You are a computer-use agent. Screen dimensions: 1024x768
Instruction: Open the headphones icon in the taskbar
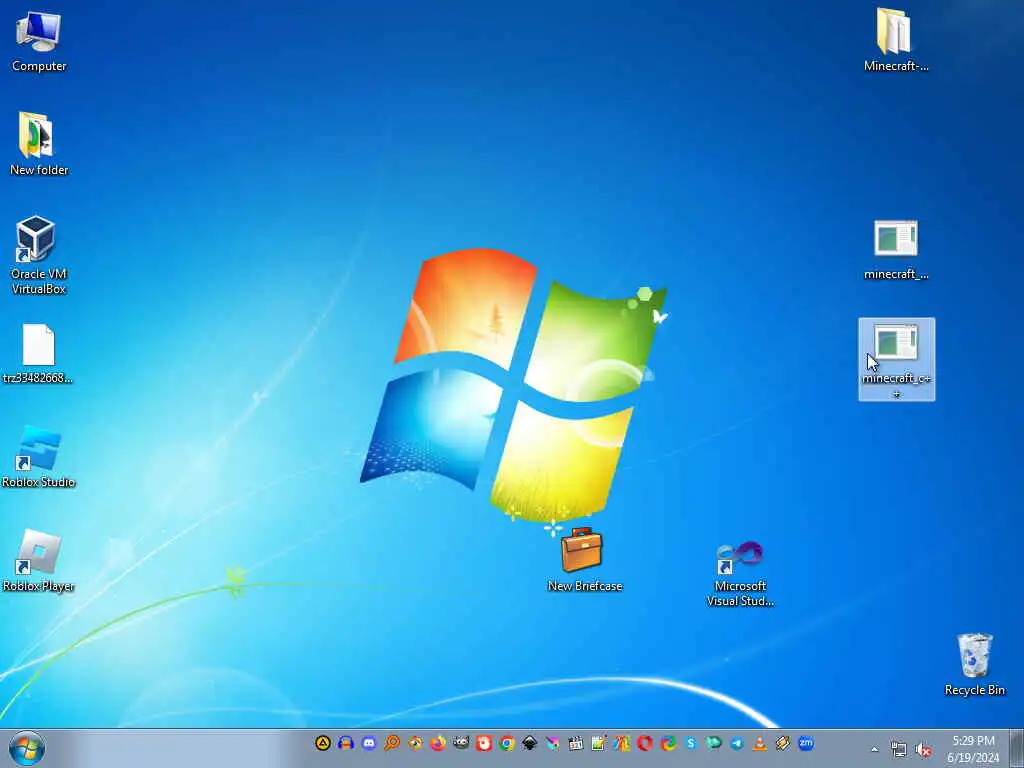(x=345, y=743)
